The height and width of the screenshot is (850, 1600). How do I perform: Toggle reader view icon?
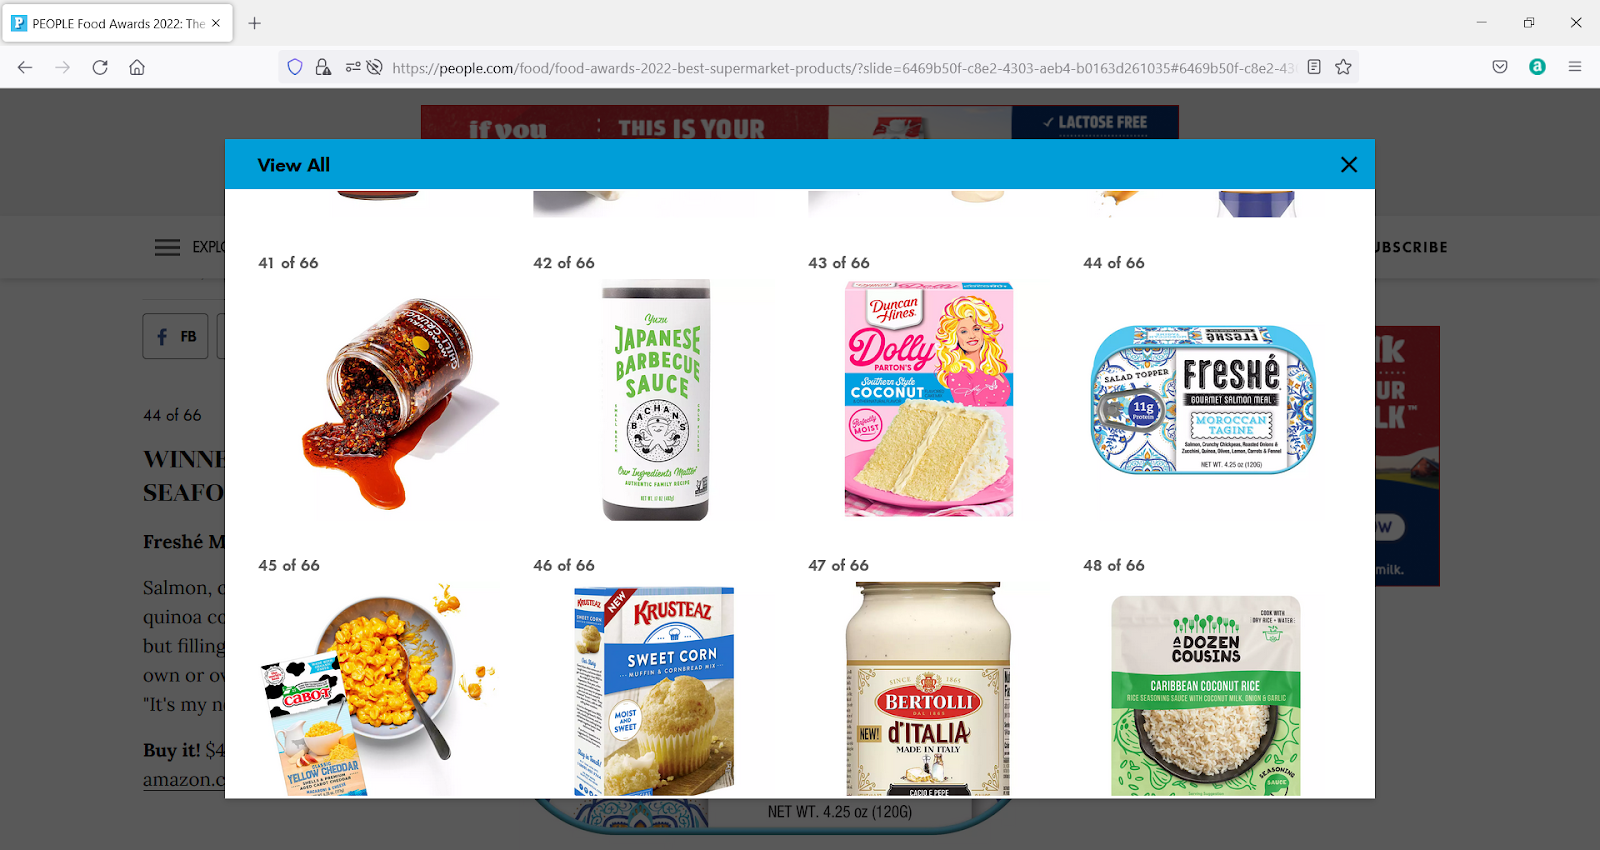tap(1314, 67)
